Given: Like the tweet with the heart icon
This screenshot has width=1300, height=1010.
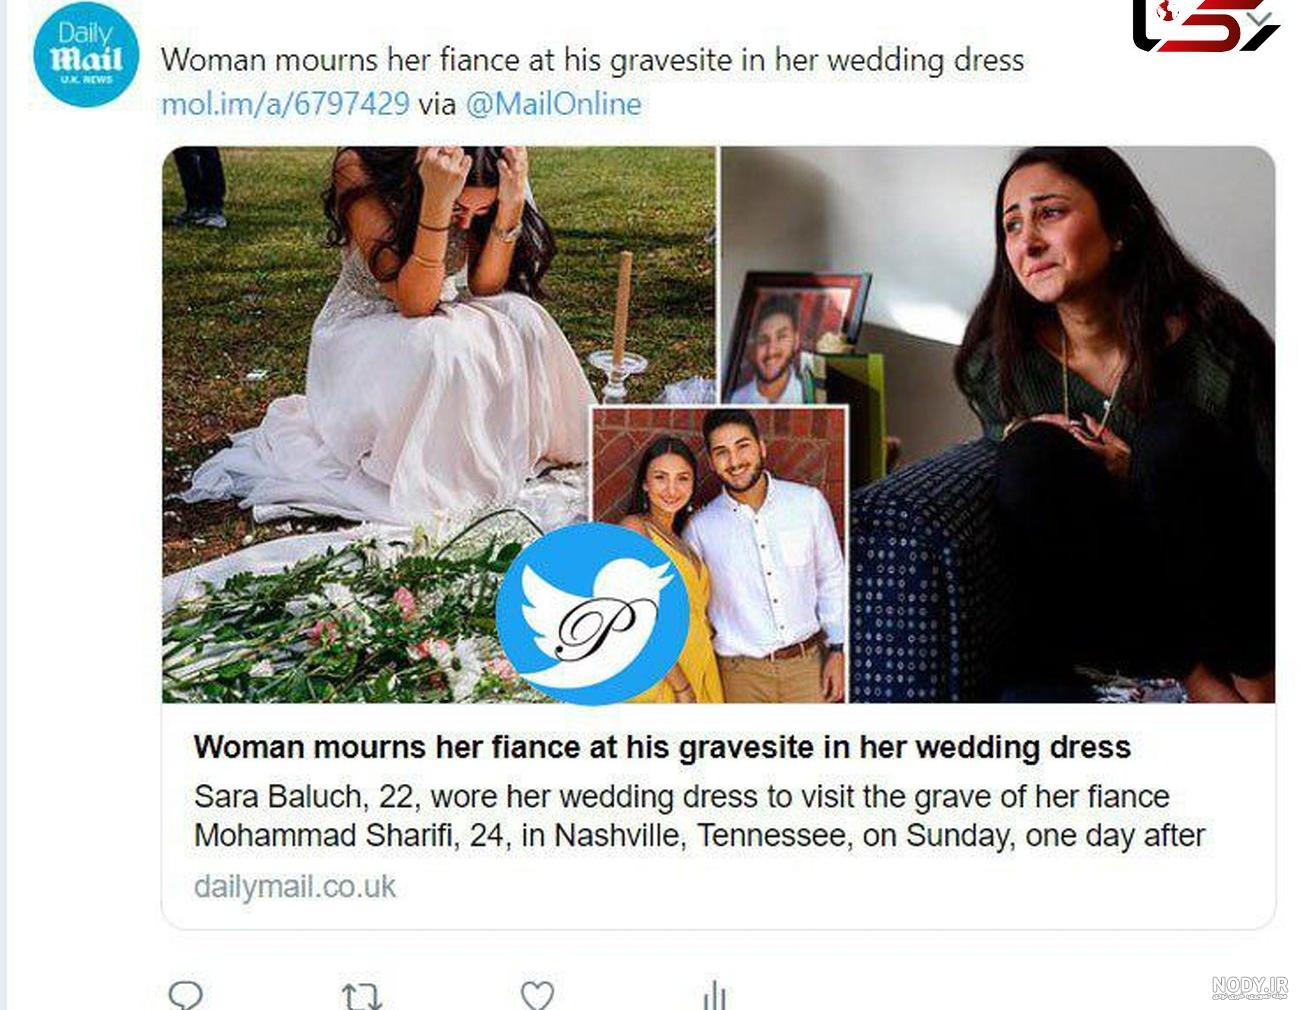Looking at the screenshot, I should point(538,995).
